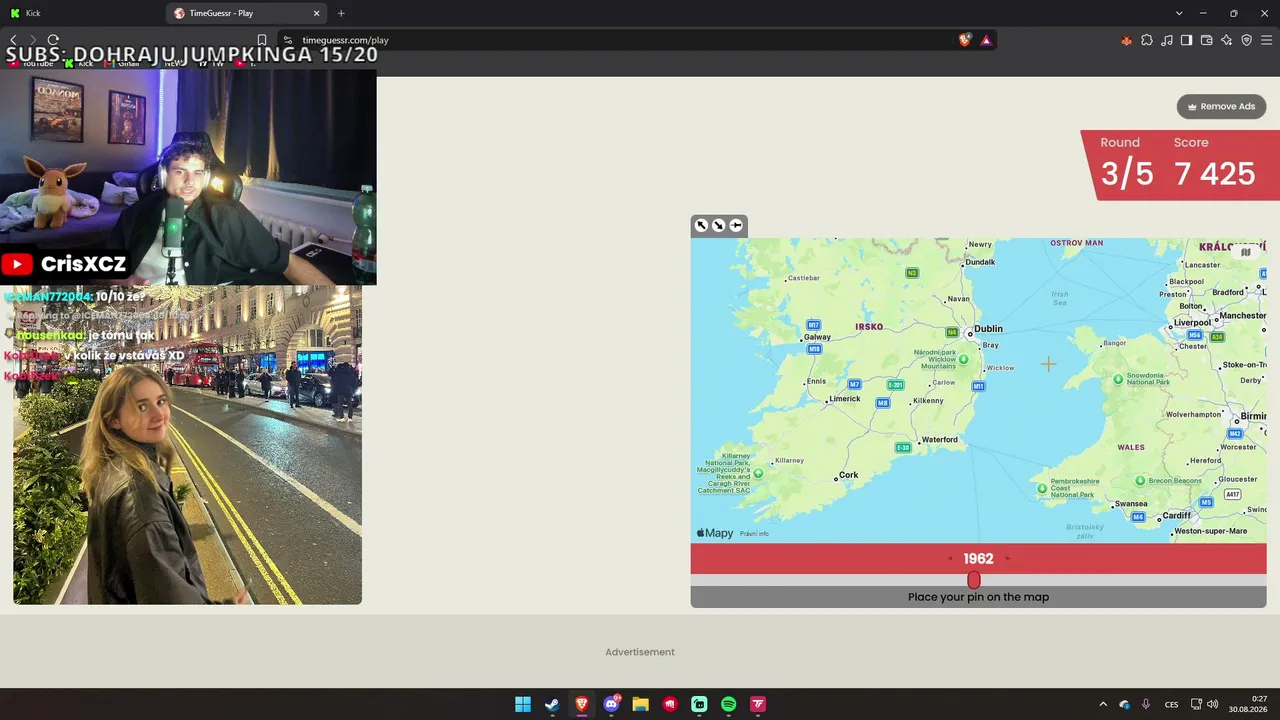Open the media control music-note icon
The image size is (1280, 720).
tap(1167, 40)
